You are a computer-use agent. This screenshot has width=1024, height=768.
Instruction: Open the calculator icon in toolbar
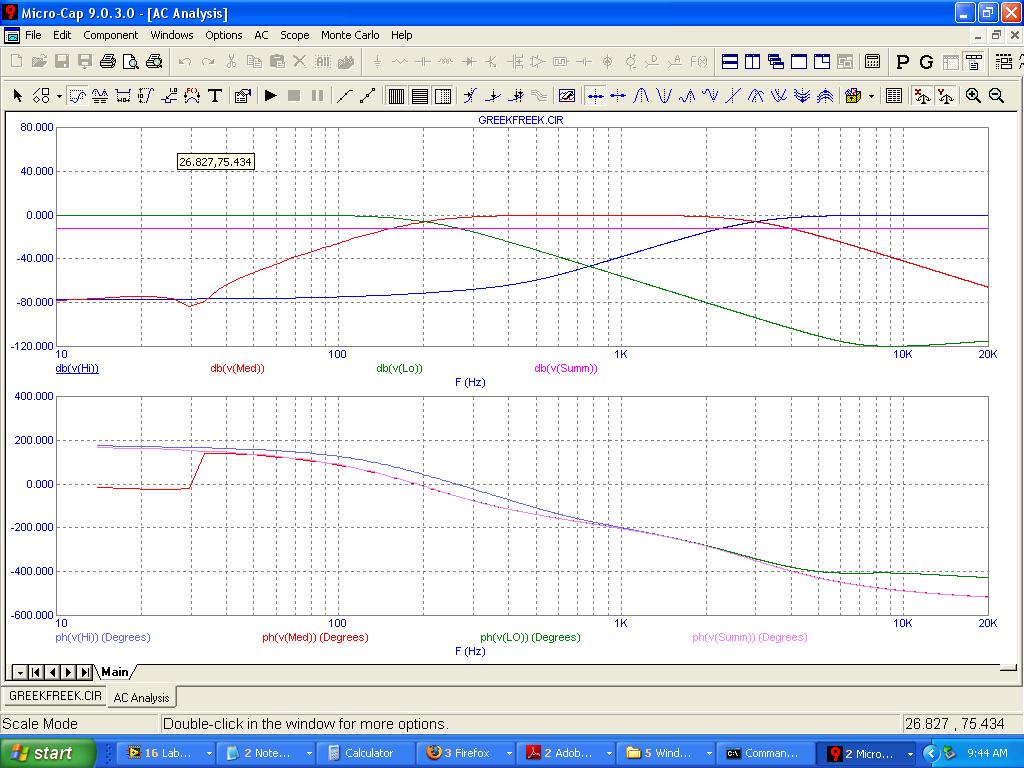click(872, 62)
